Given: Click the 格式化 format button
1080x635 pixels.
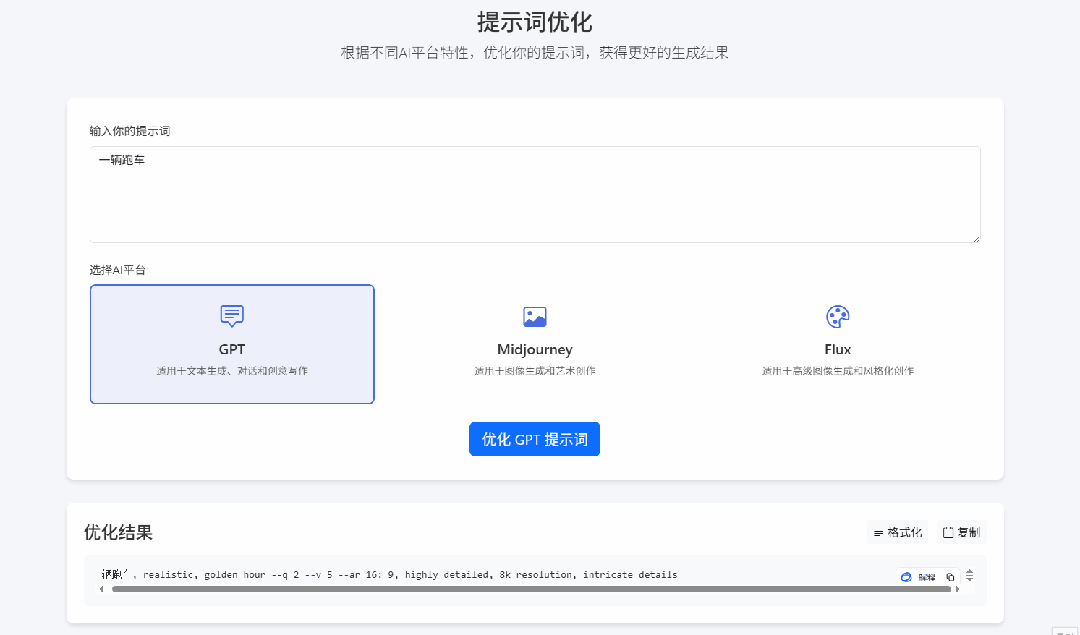Looking at the screenshot, I should [897, 532].
